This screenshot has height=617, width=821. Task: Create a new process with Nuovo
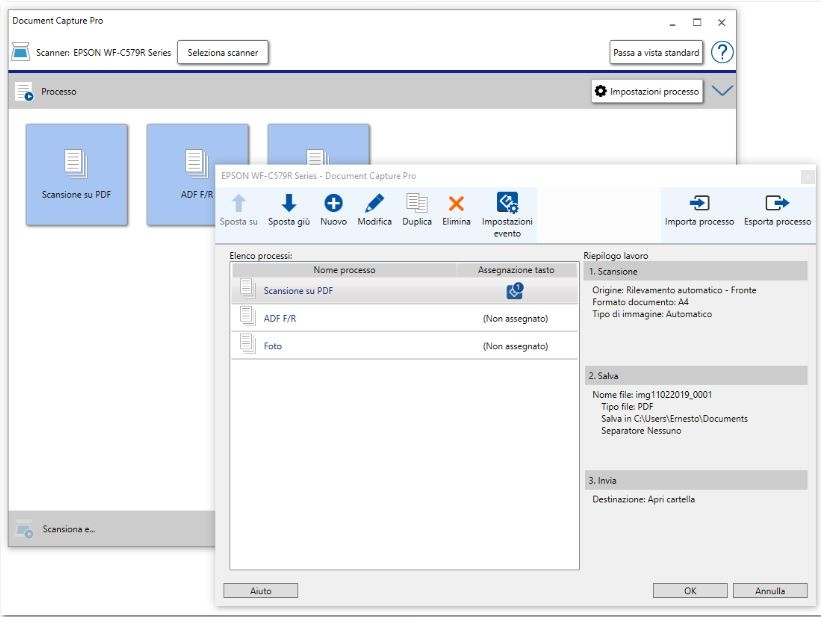(x=333, y=203)
